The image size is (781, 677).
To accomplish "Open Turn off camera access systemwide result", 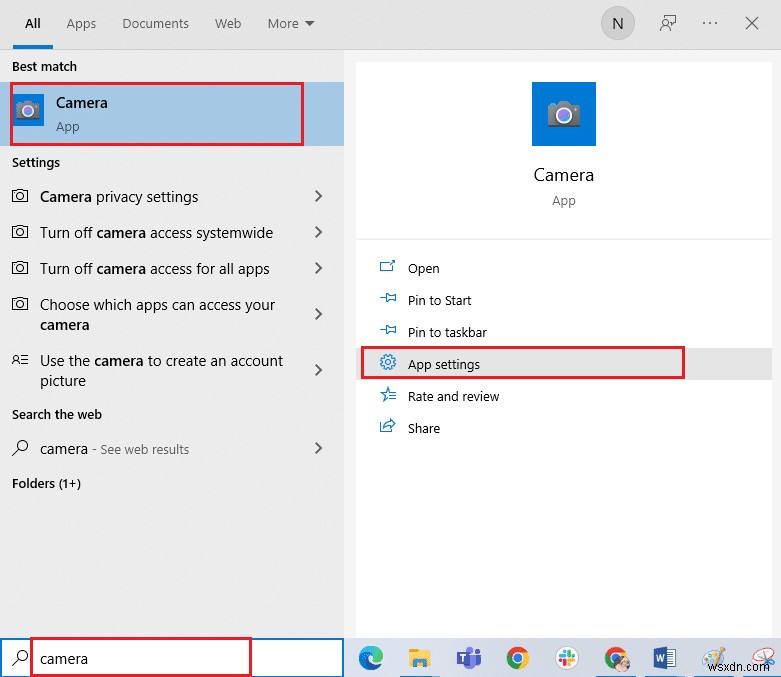I will tap(172, 232).
